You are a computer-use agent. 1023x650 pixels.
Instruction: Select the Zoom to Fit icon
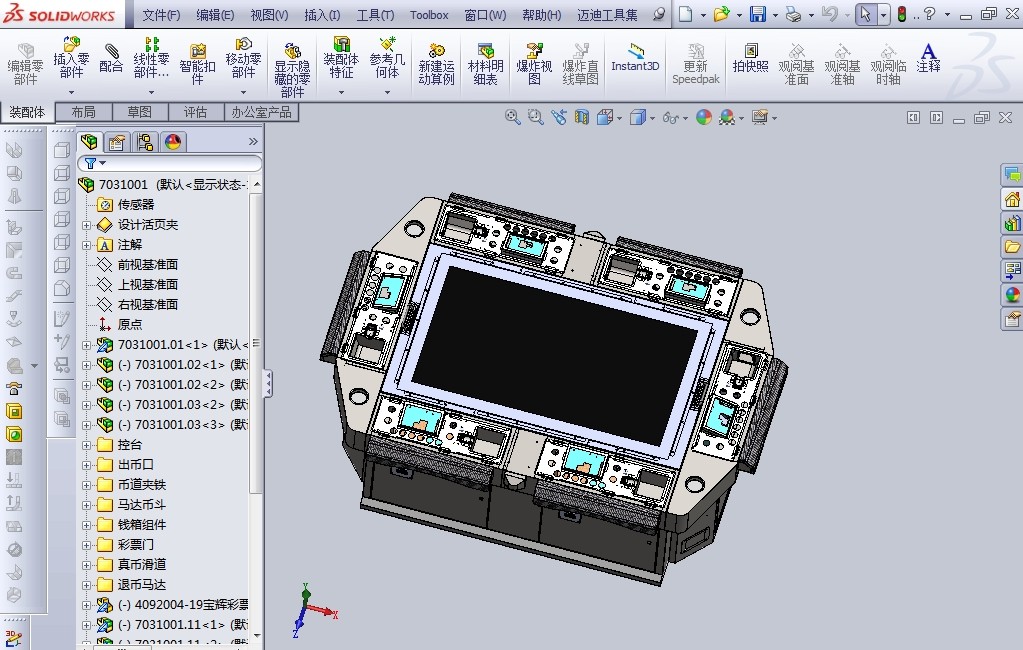[510, 117]
